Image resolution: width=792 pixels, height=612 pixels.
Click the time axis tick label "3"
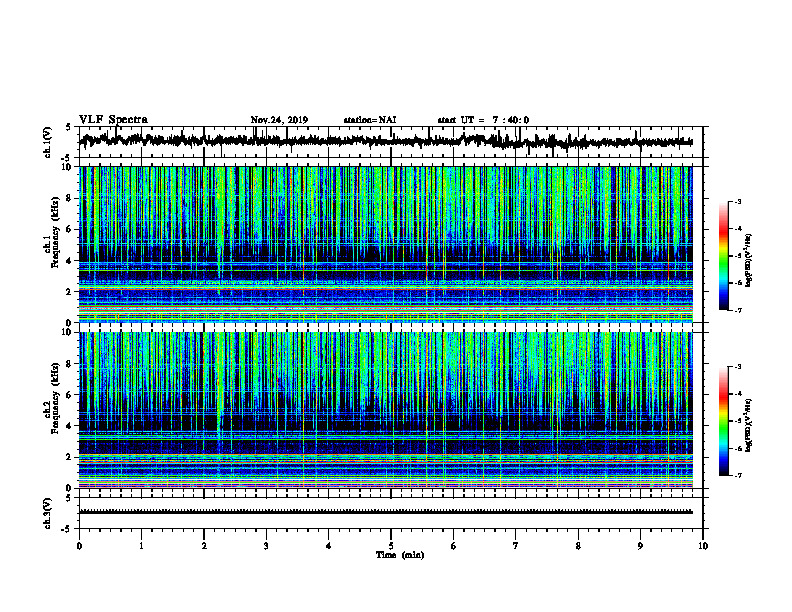coord(266,546)
